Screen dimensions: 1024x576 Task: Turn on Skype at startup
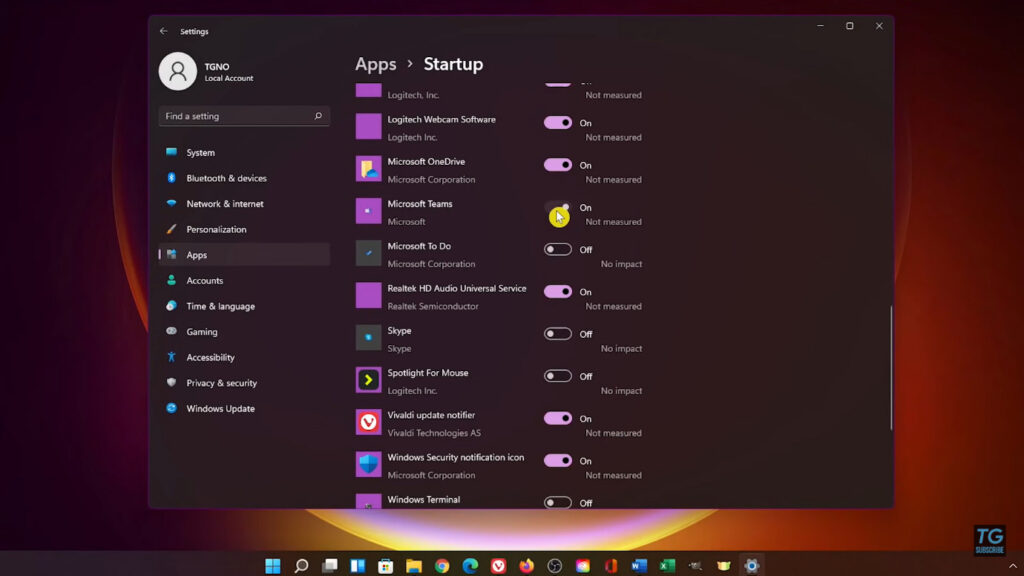coord(558,334)
